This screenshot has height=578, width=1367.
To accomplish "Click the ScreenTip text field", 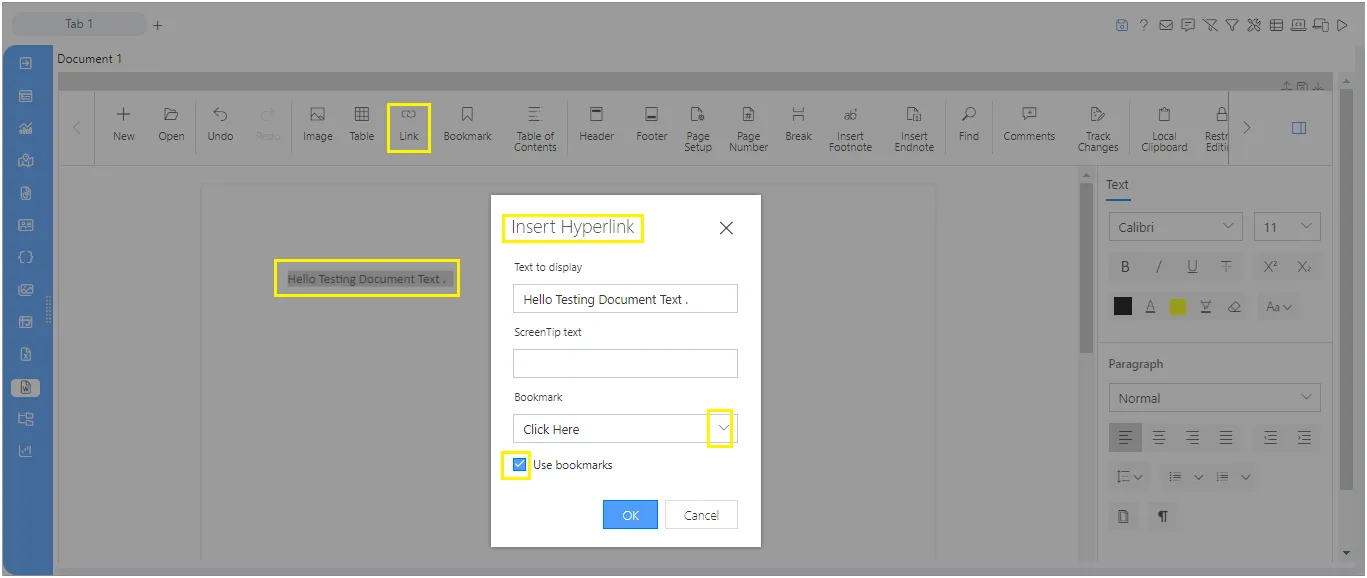I will (x=625, y=363).
